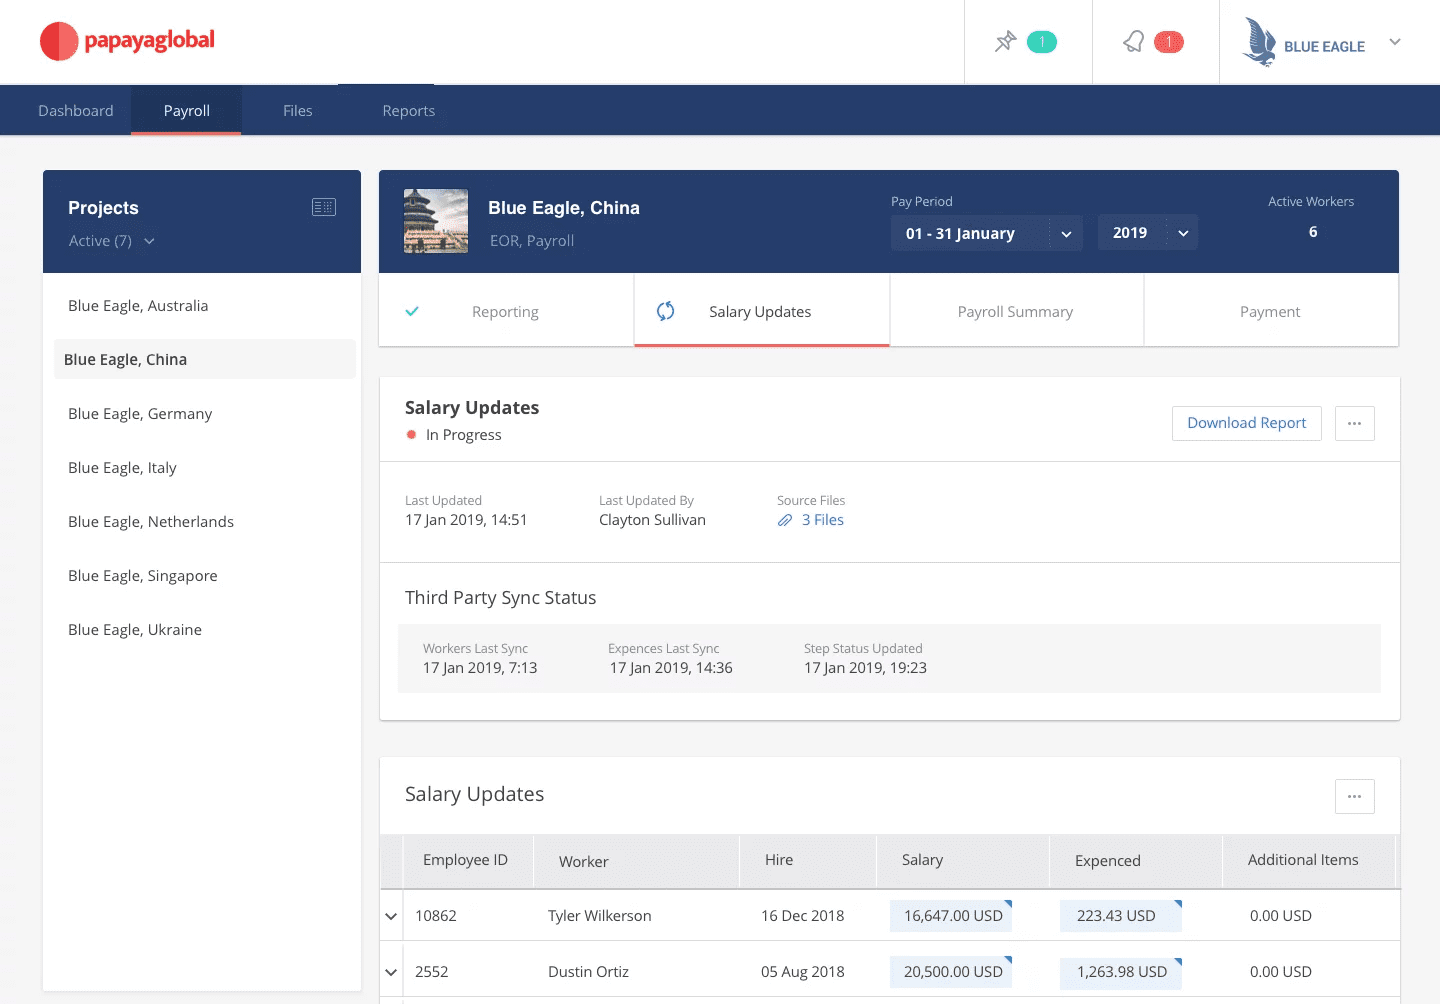The width and height of the screenshot is (1440, 1004).
Task: Click the papayaglobal logo
Action: (x=127, y=41)
